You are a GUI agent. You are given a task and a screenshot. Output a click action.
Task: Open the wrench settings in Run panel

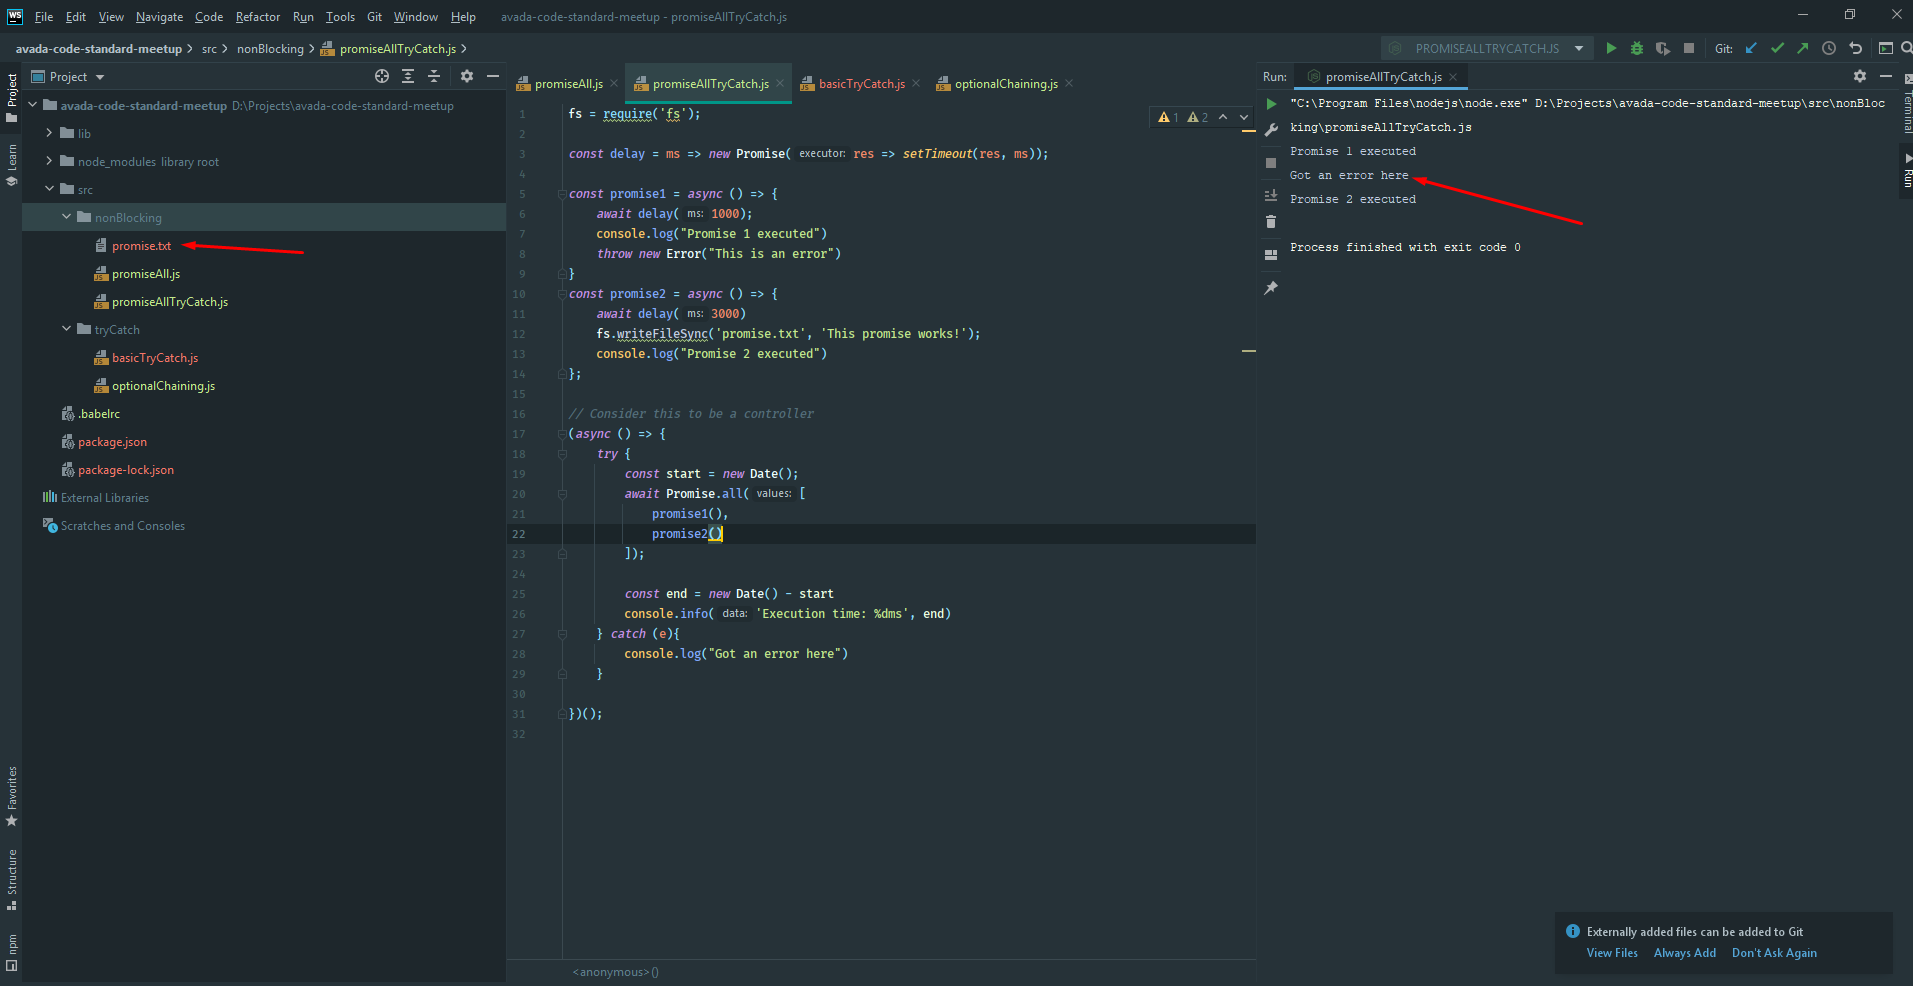(x=1271, y=130)
